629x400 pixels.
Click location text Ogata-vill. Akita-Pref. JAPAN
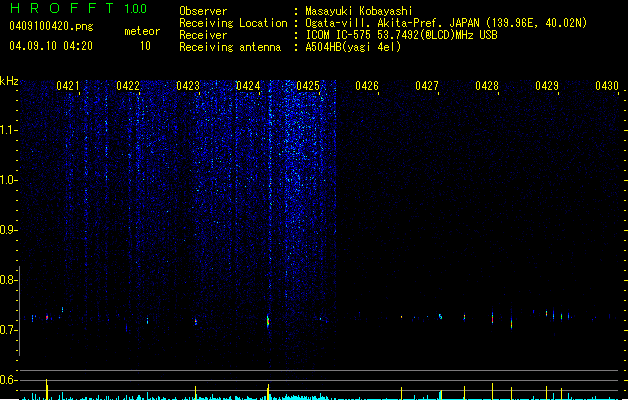pos(392,23)
